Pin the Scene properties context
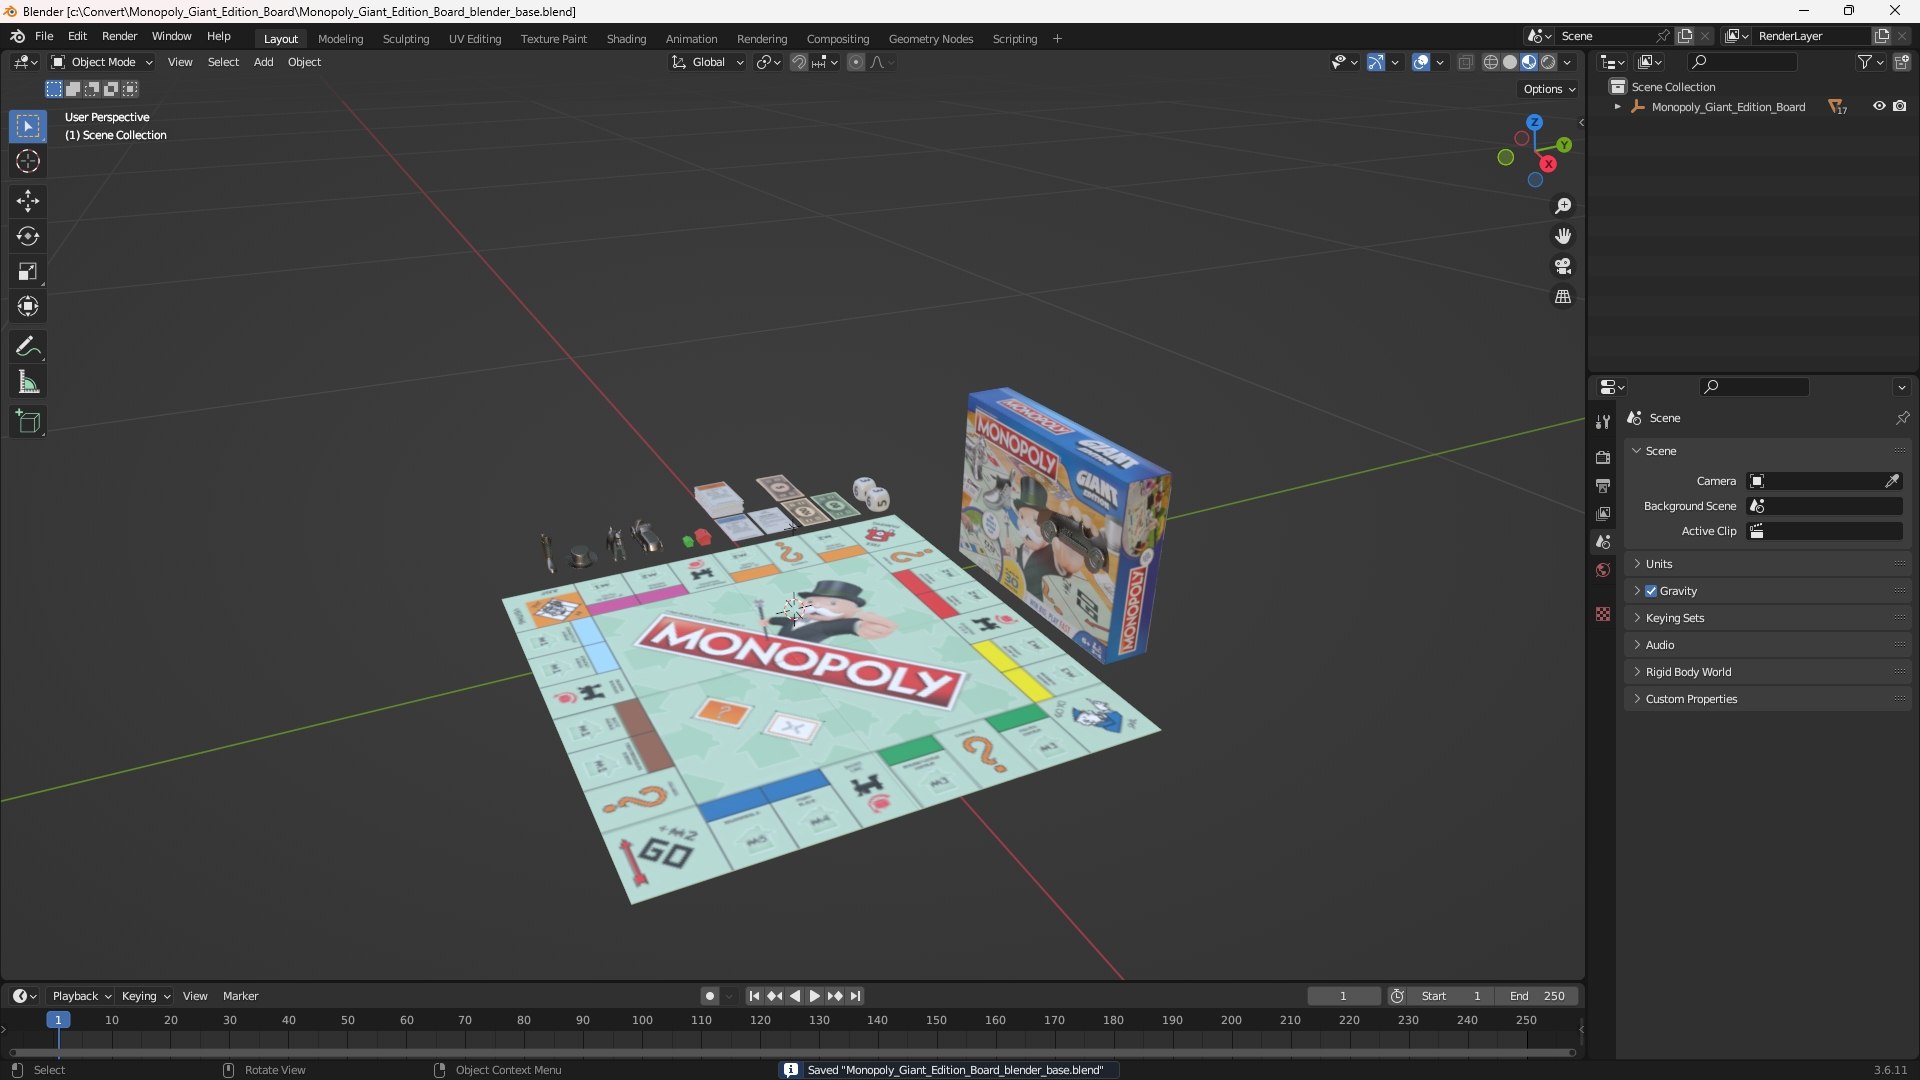This screenshot has height=1080, width=1920. pyautogui.click(x=1902, y=418)
